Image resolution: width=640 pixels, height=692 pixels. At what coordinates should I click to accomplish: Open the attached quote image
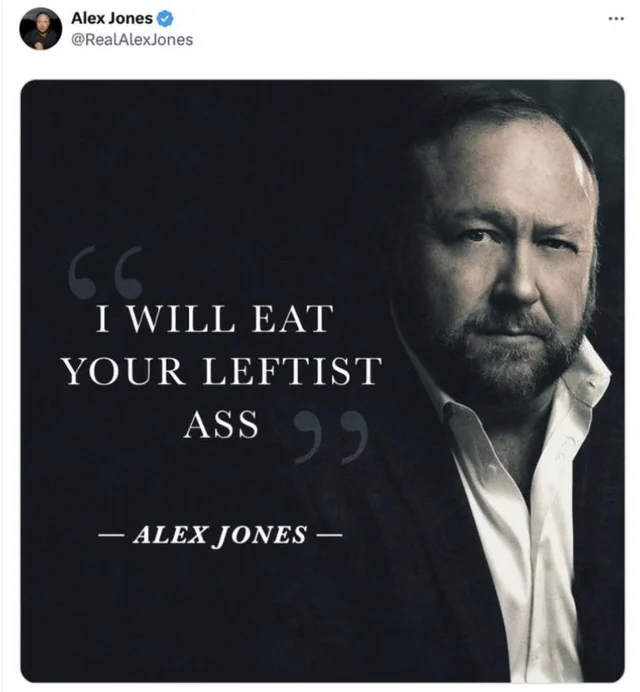[x=322, y=381]
